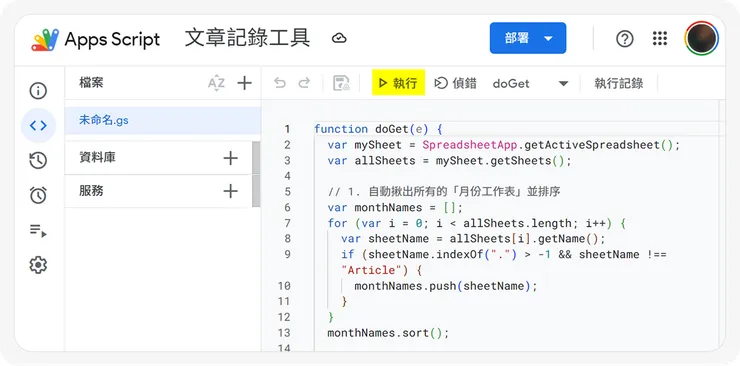
Task: Click the cloud saved status icon
Action: point(339,38)
